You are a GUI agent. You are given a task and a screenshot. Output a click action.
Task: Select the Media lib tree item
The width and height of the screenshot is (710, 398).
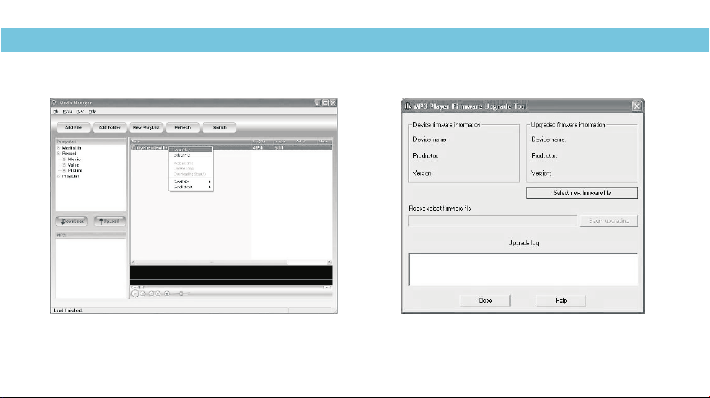72,148
